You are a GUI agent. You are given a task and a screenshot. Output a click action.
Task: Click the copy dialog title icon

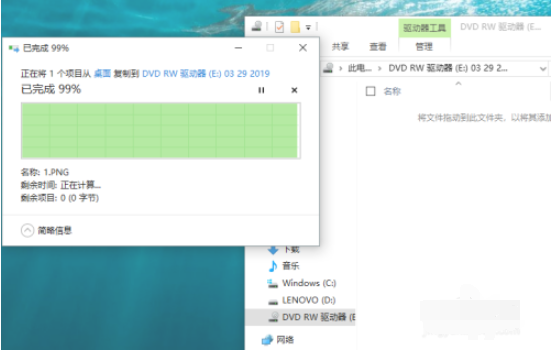pos(14,48)
